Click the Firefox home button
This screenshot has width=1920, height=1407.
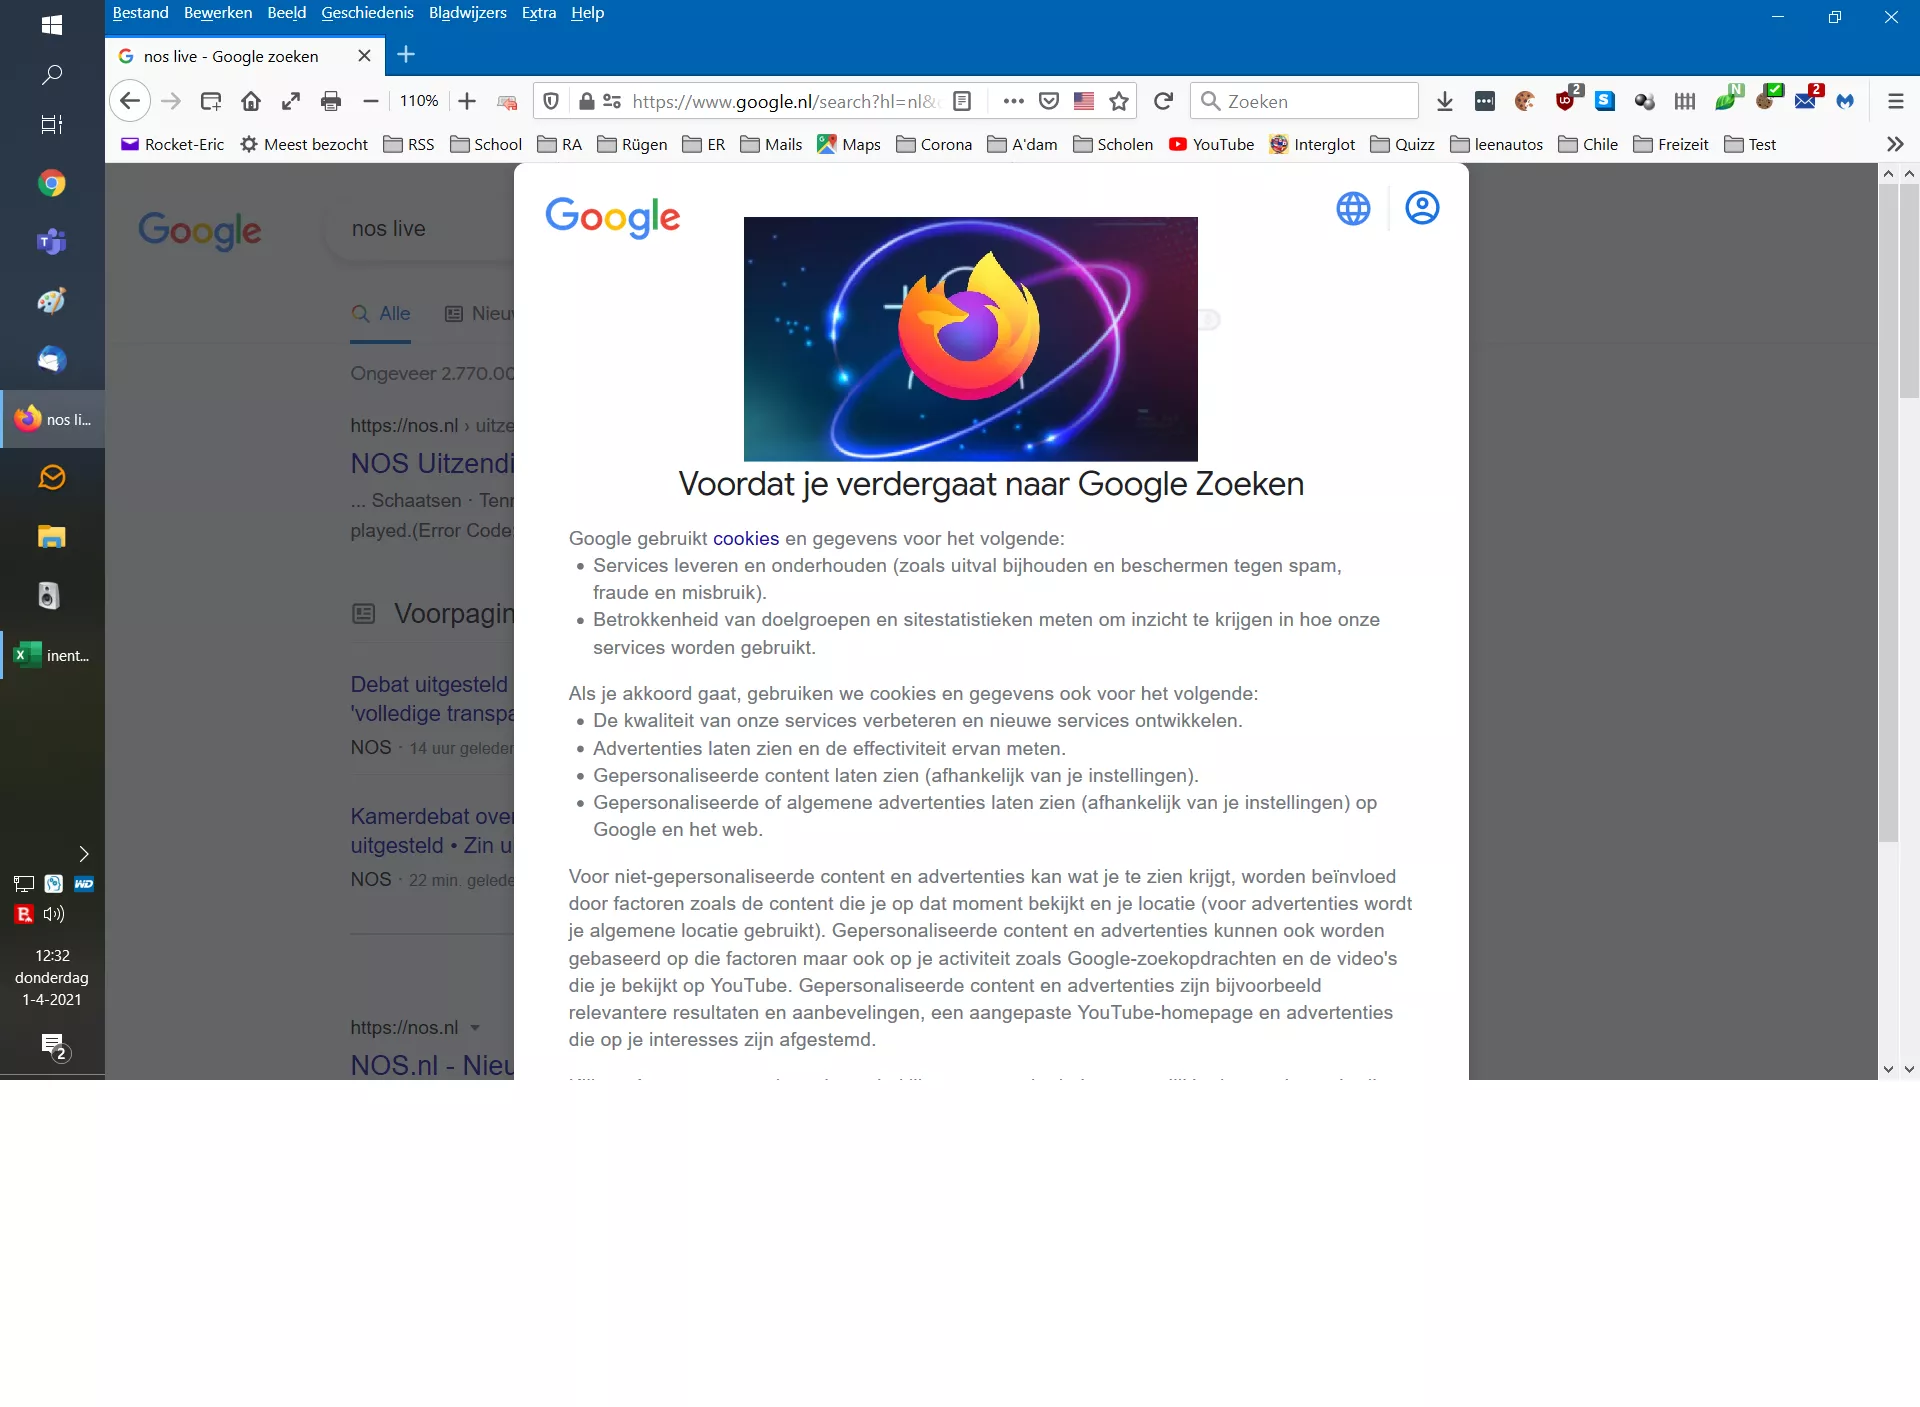(x=251, y=101)
